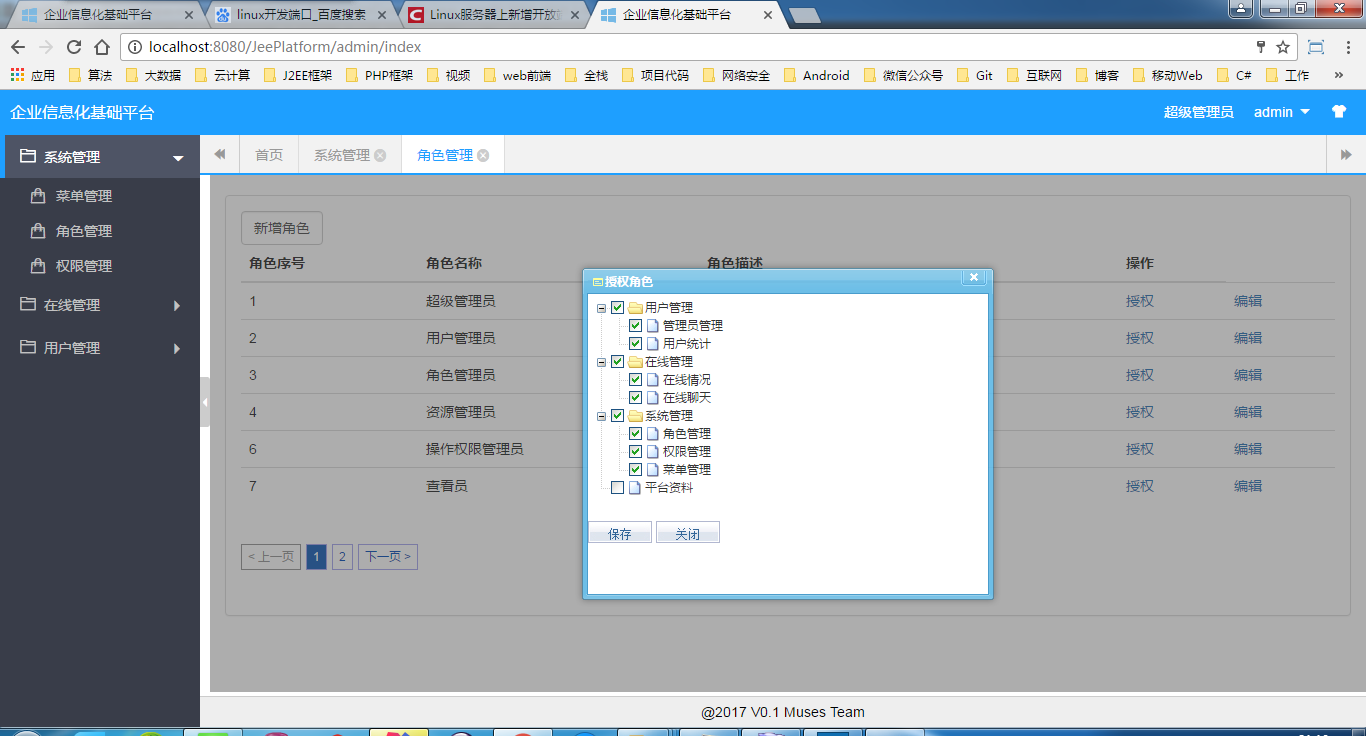Click the folder icon beside 系统管理 in sidebar

coord(26,156)
